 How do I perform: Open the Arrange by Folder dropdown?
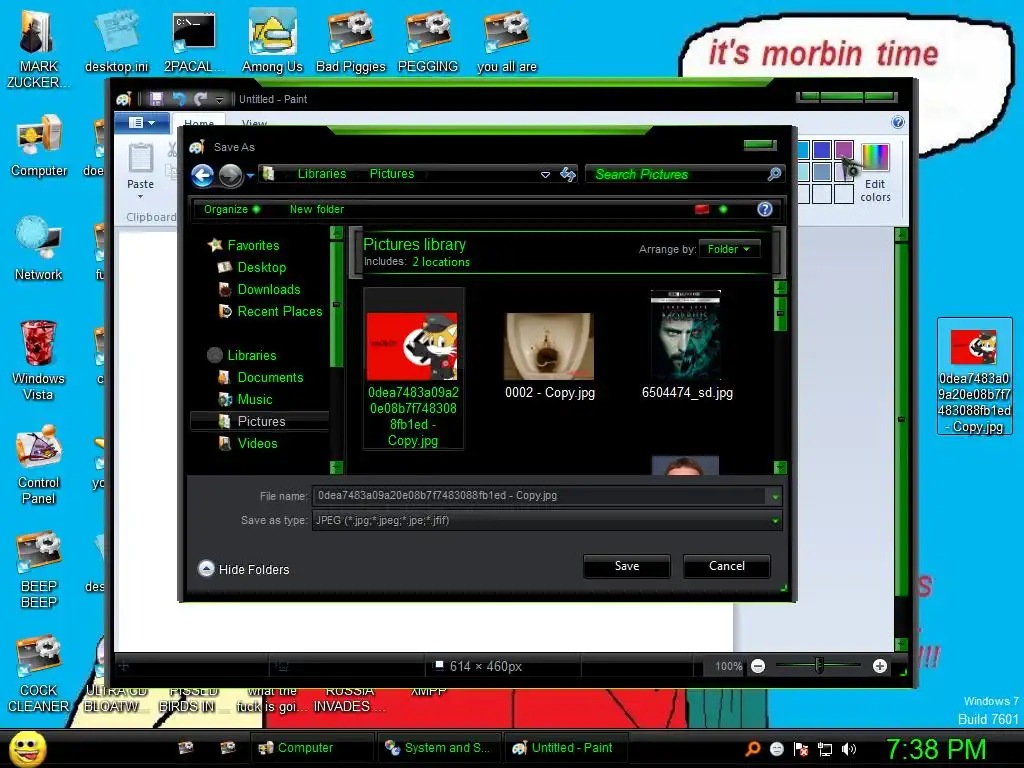tap(729, 249)
